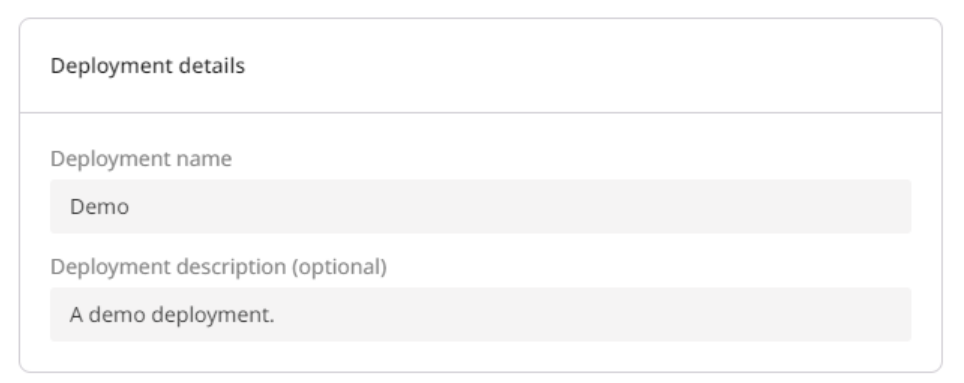Click blank card area below the description field
This screenshot has width=964, height=383.
tap(480, 357)
